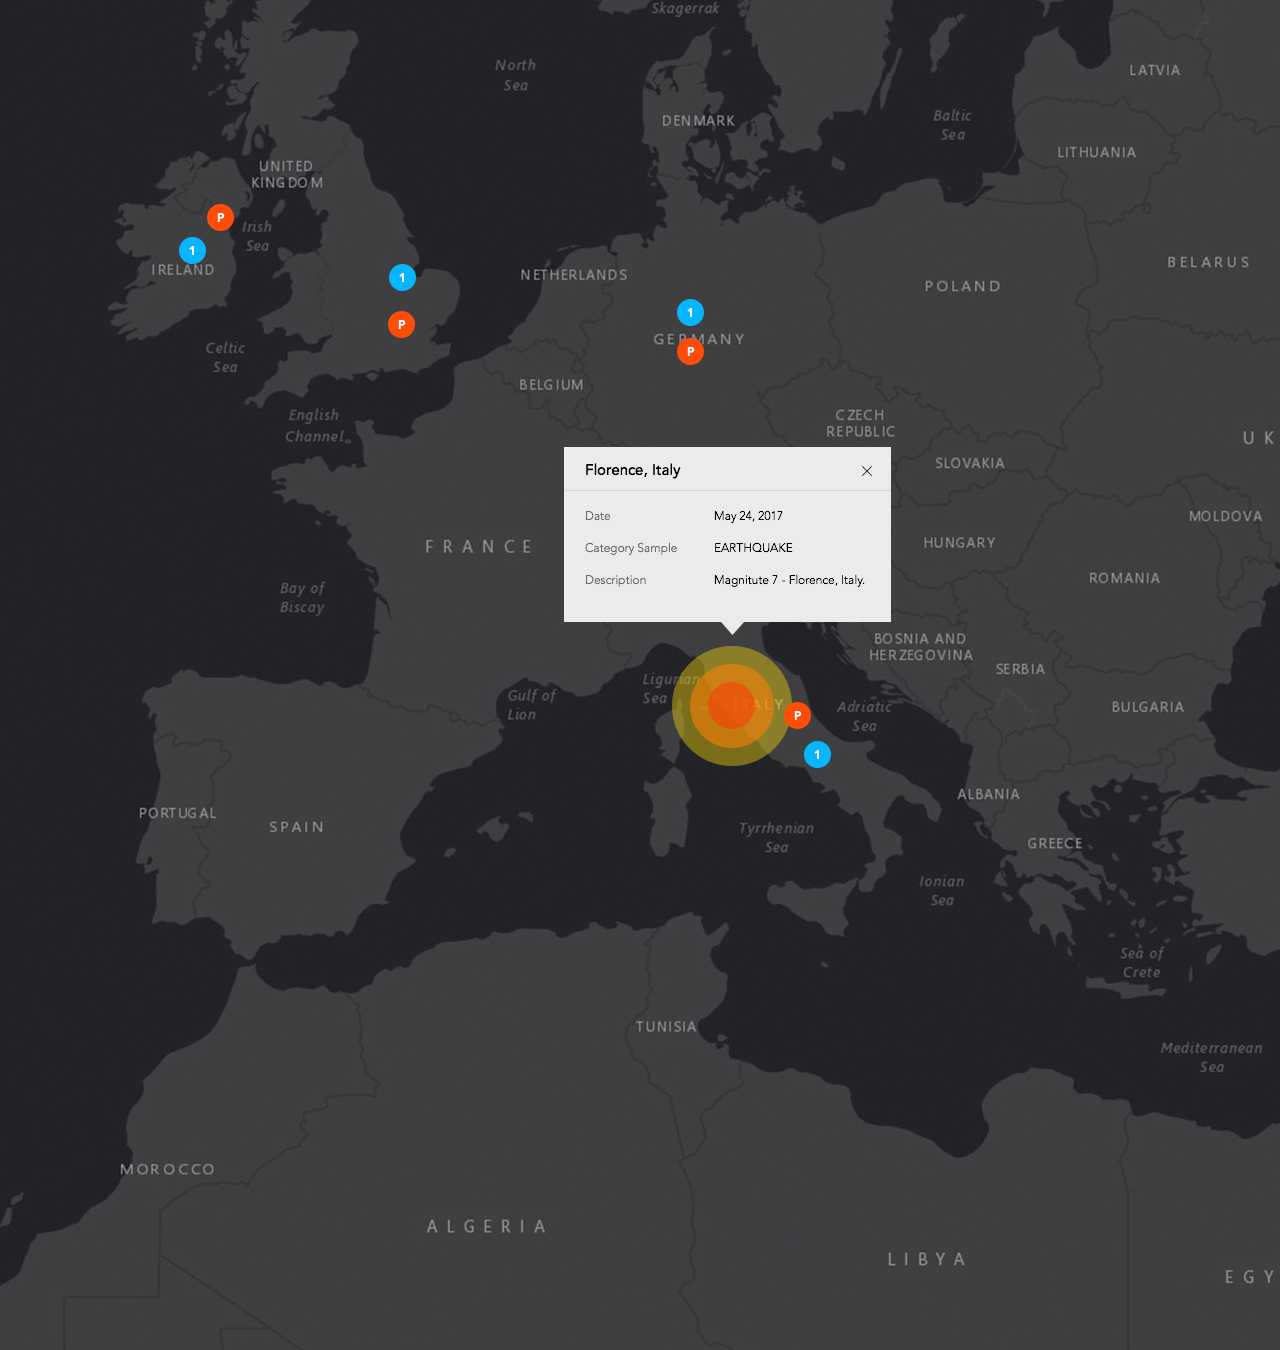
Task: Click the MOROCCO map label
Action: pyautogui.click(x=168, y=1169)
